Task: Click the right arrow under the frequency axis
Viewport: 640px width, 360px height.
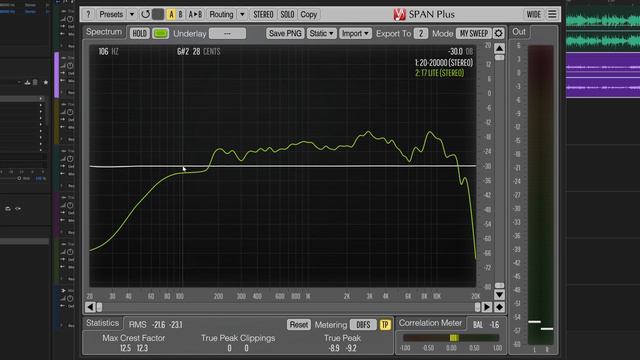Action: [x=487, y=307]
